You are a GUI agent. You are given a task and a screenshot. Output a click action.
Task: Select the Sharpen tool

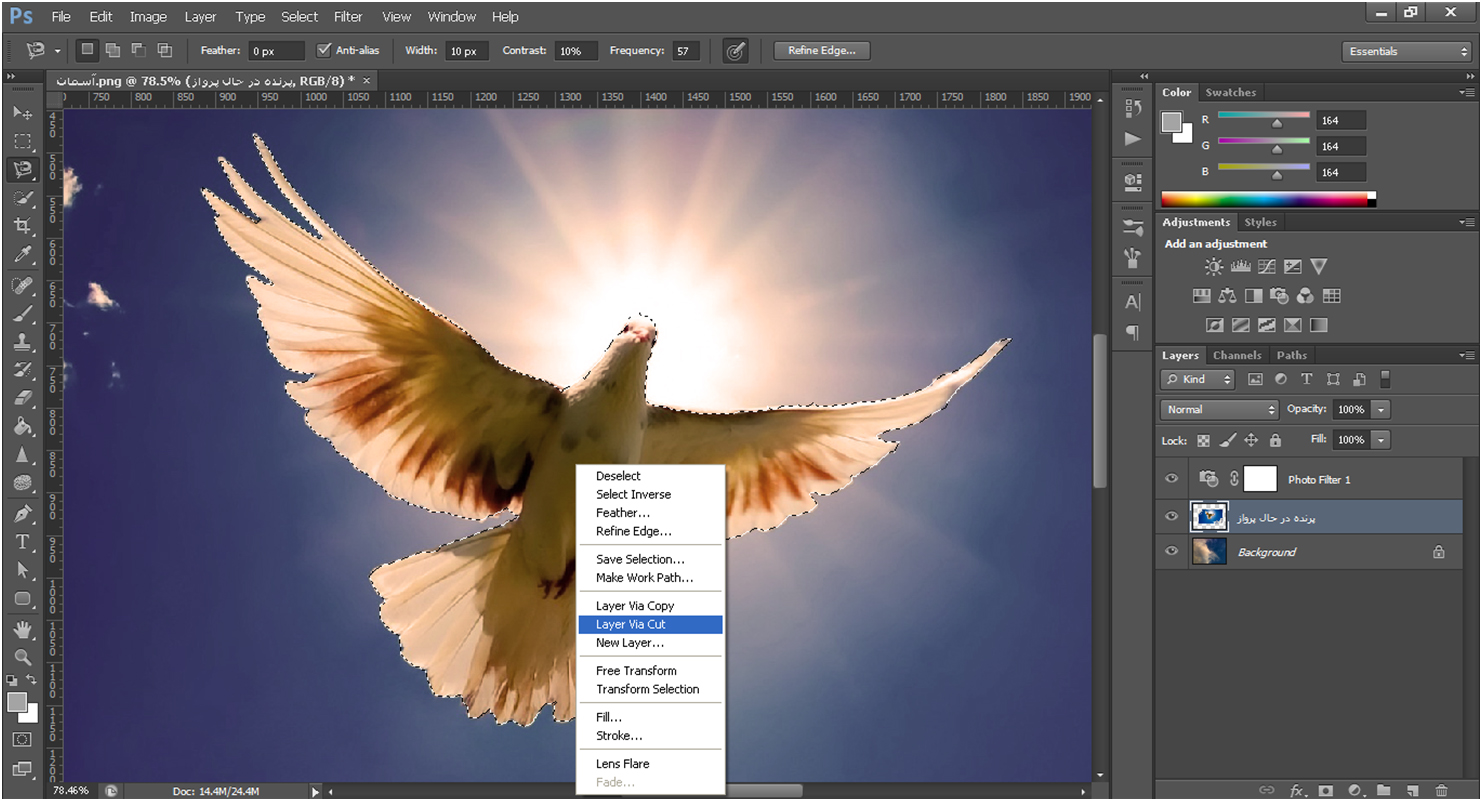click(22, 455)
